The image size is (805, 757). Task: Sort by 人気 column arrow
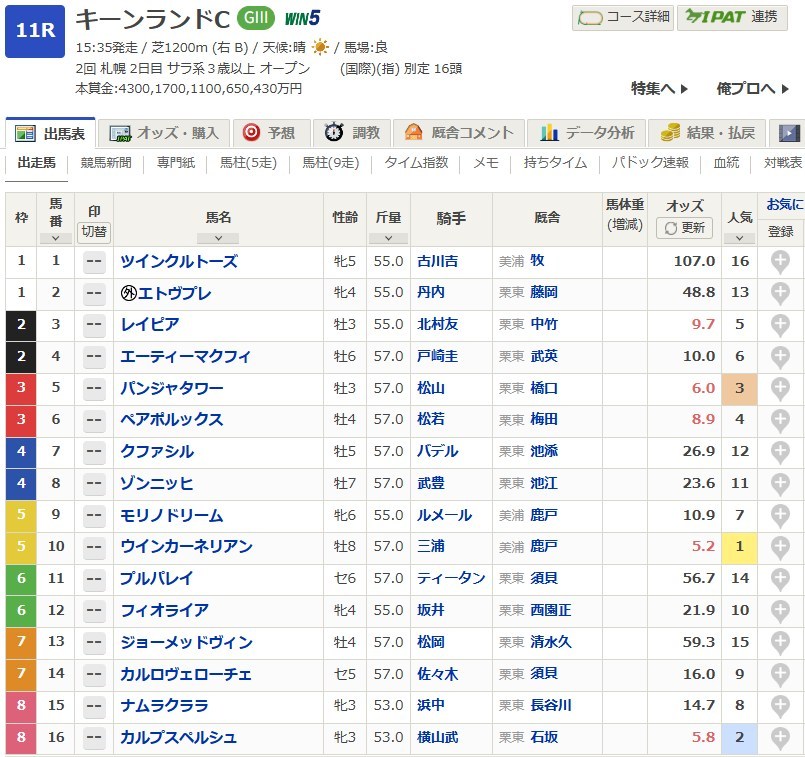[x=739, y=238]
